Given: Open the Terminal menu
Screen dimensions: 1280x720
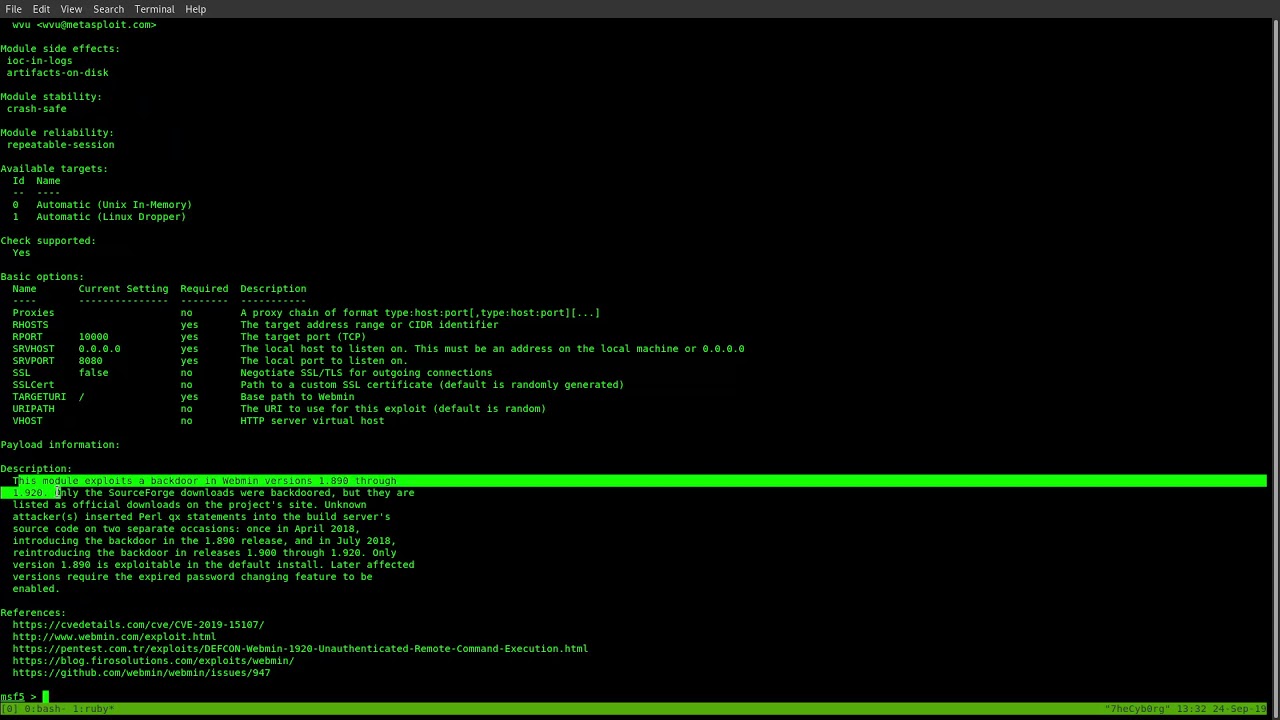Looking at the screenshot, I should point(154,9).
